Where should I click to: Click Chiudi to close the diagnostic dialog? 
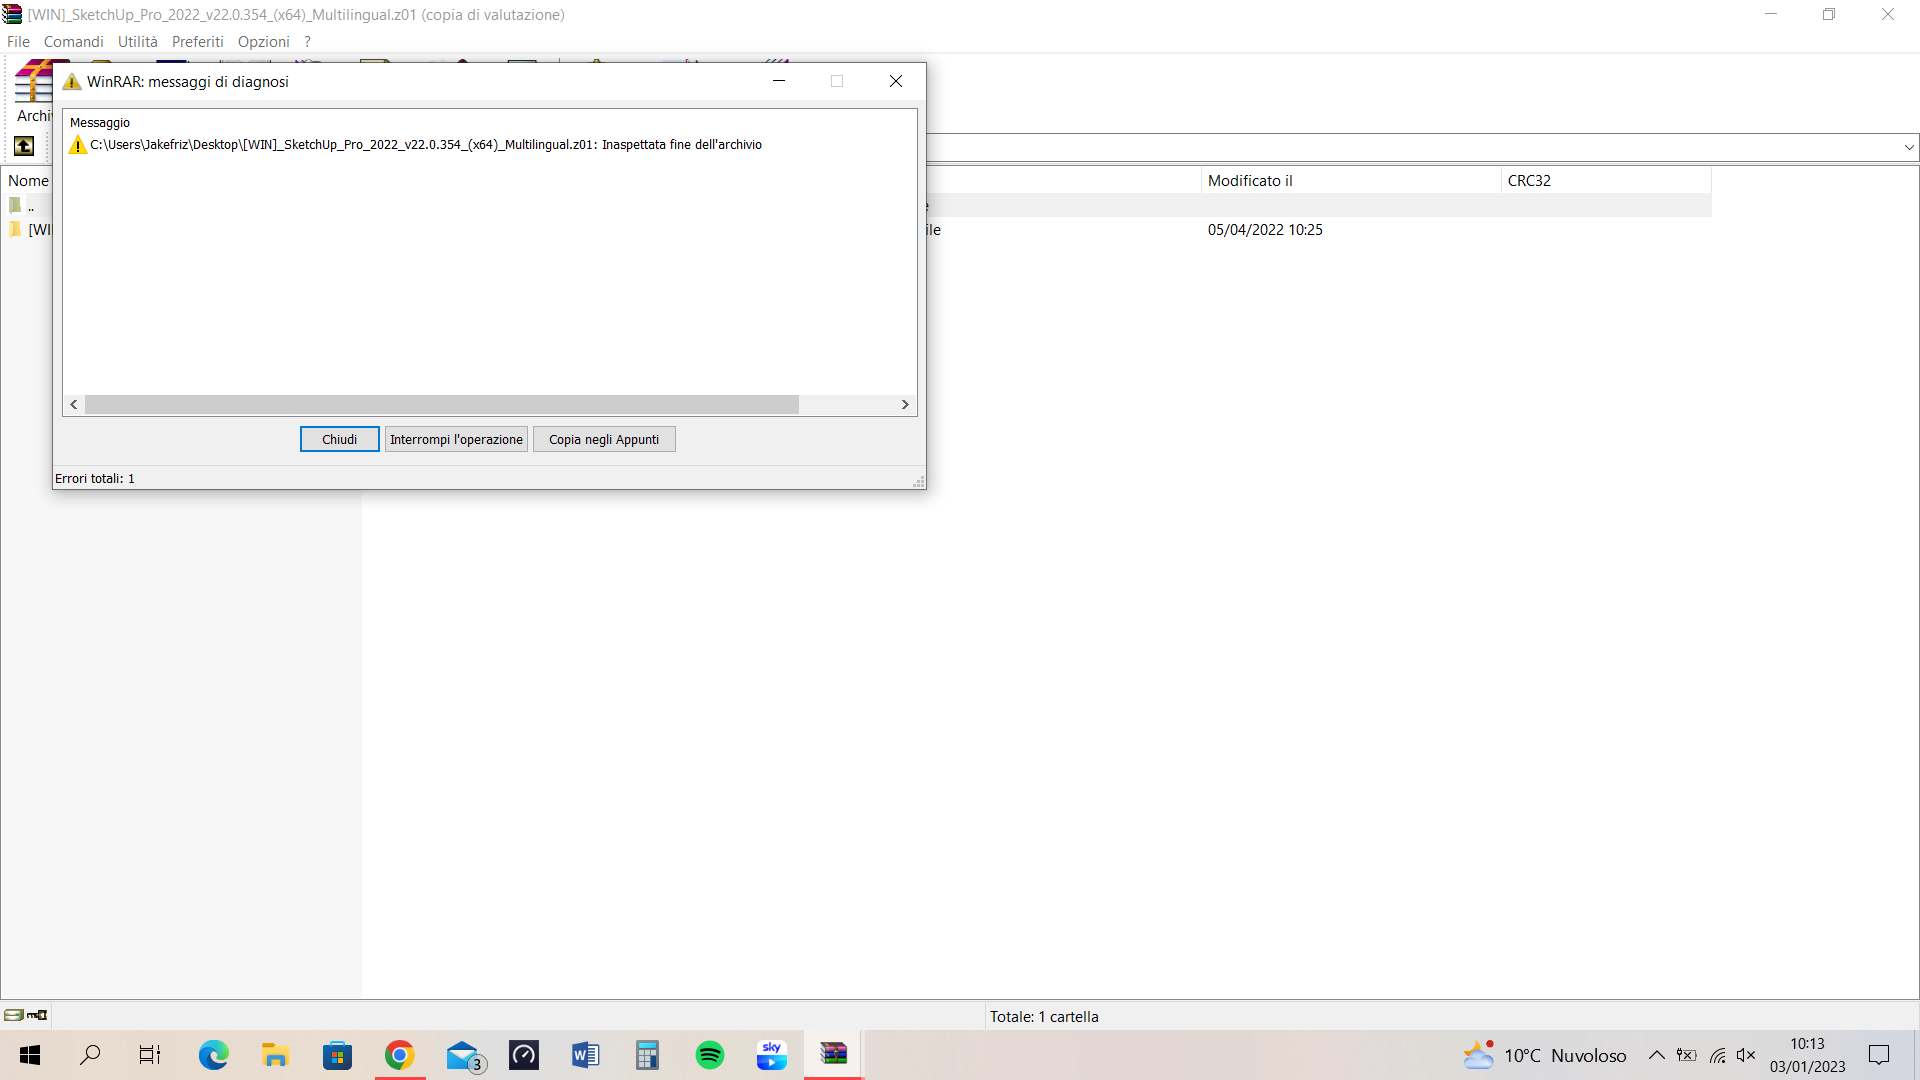[339, 439]
